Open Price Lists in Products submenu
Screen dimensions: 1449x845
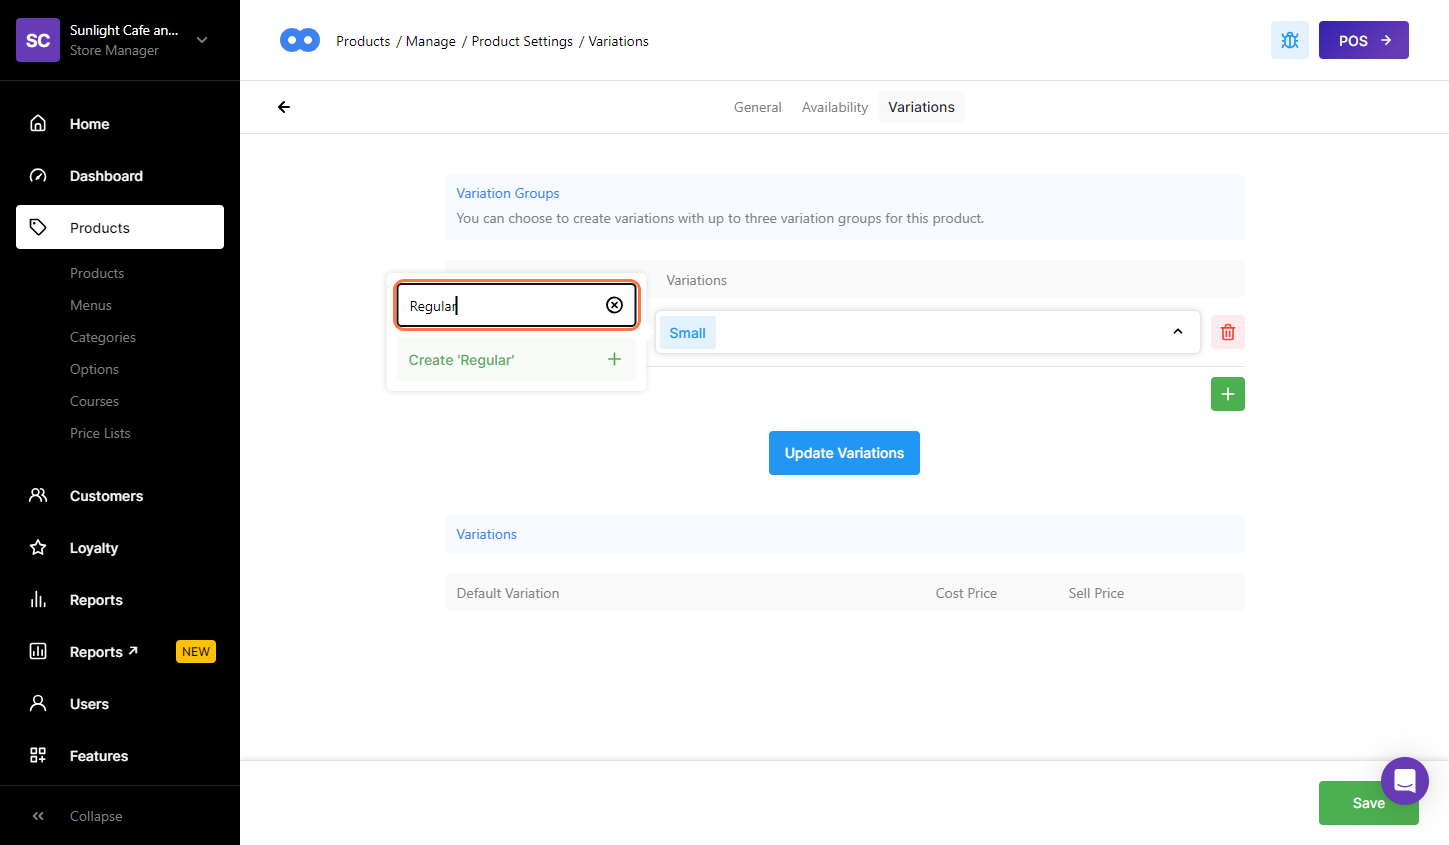coord(100,433)
